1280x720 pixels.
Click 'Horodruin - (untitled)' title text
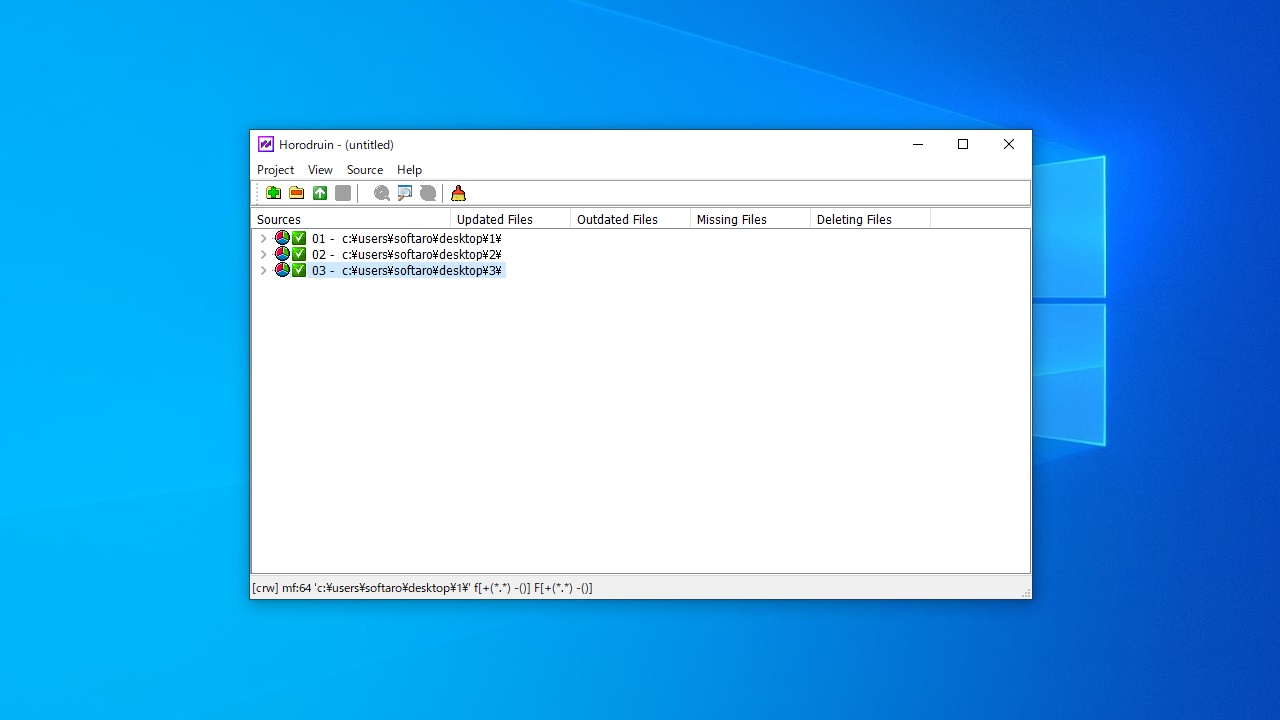pos(336,145)
